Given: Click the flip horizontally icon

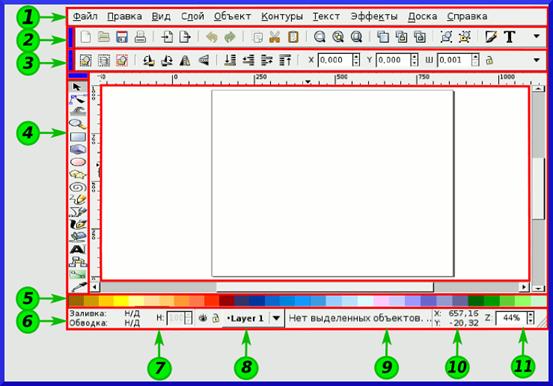Looking at the screenshot, I should tap(185, 60).
